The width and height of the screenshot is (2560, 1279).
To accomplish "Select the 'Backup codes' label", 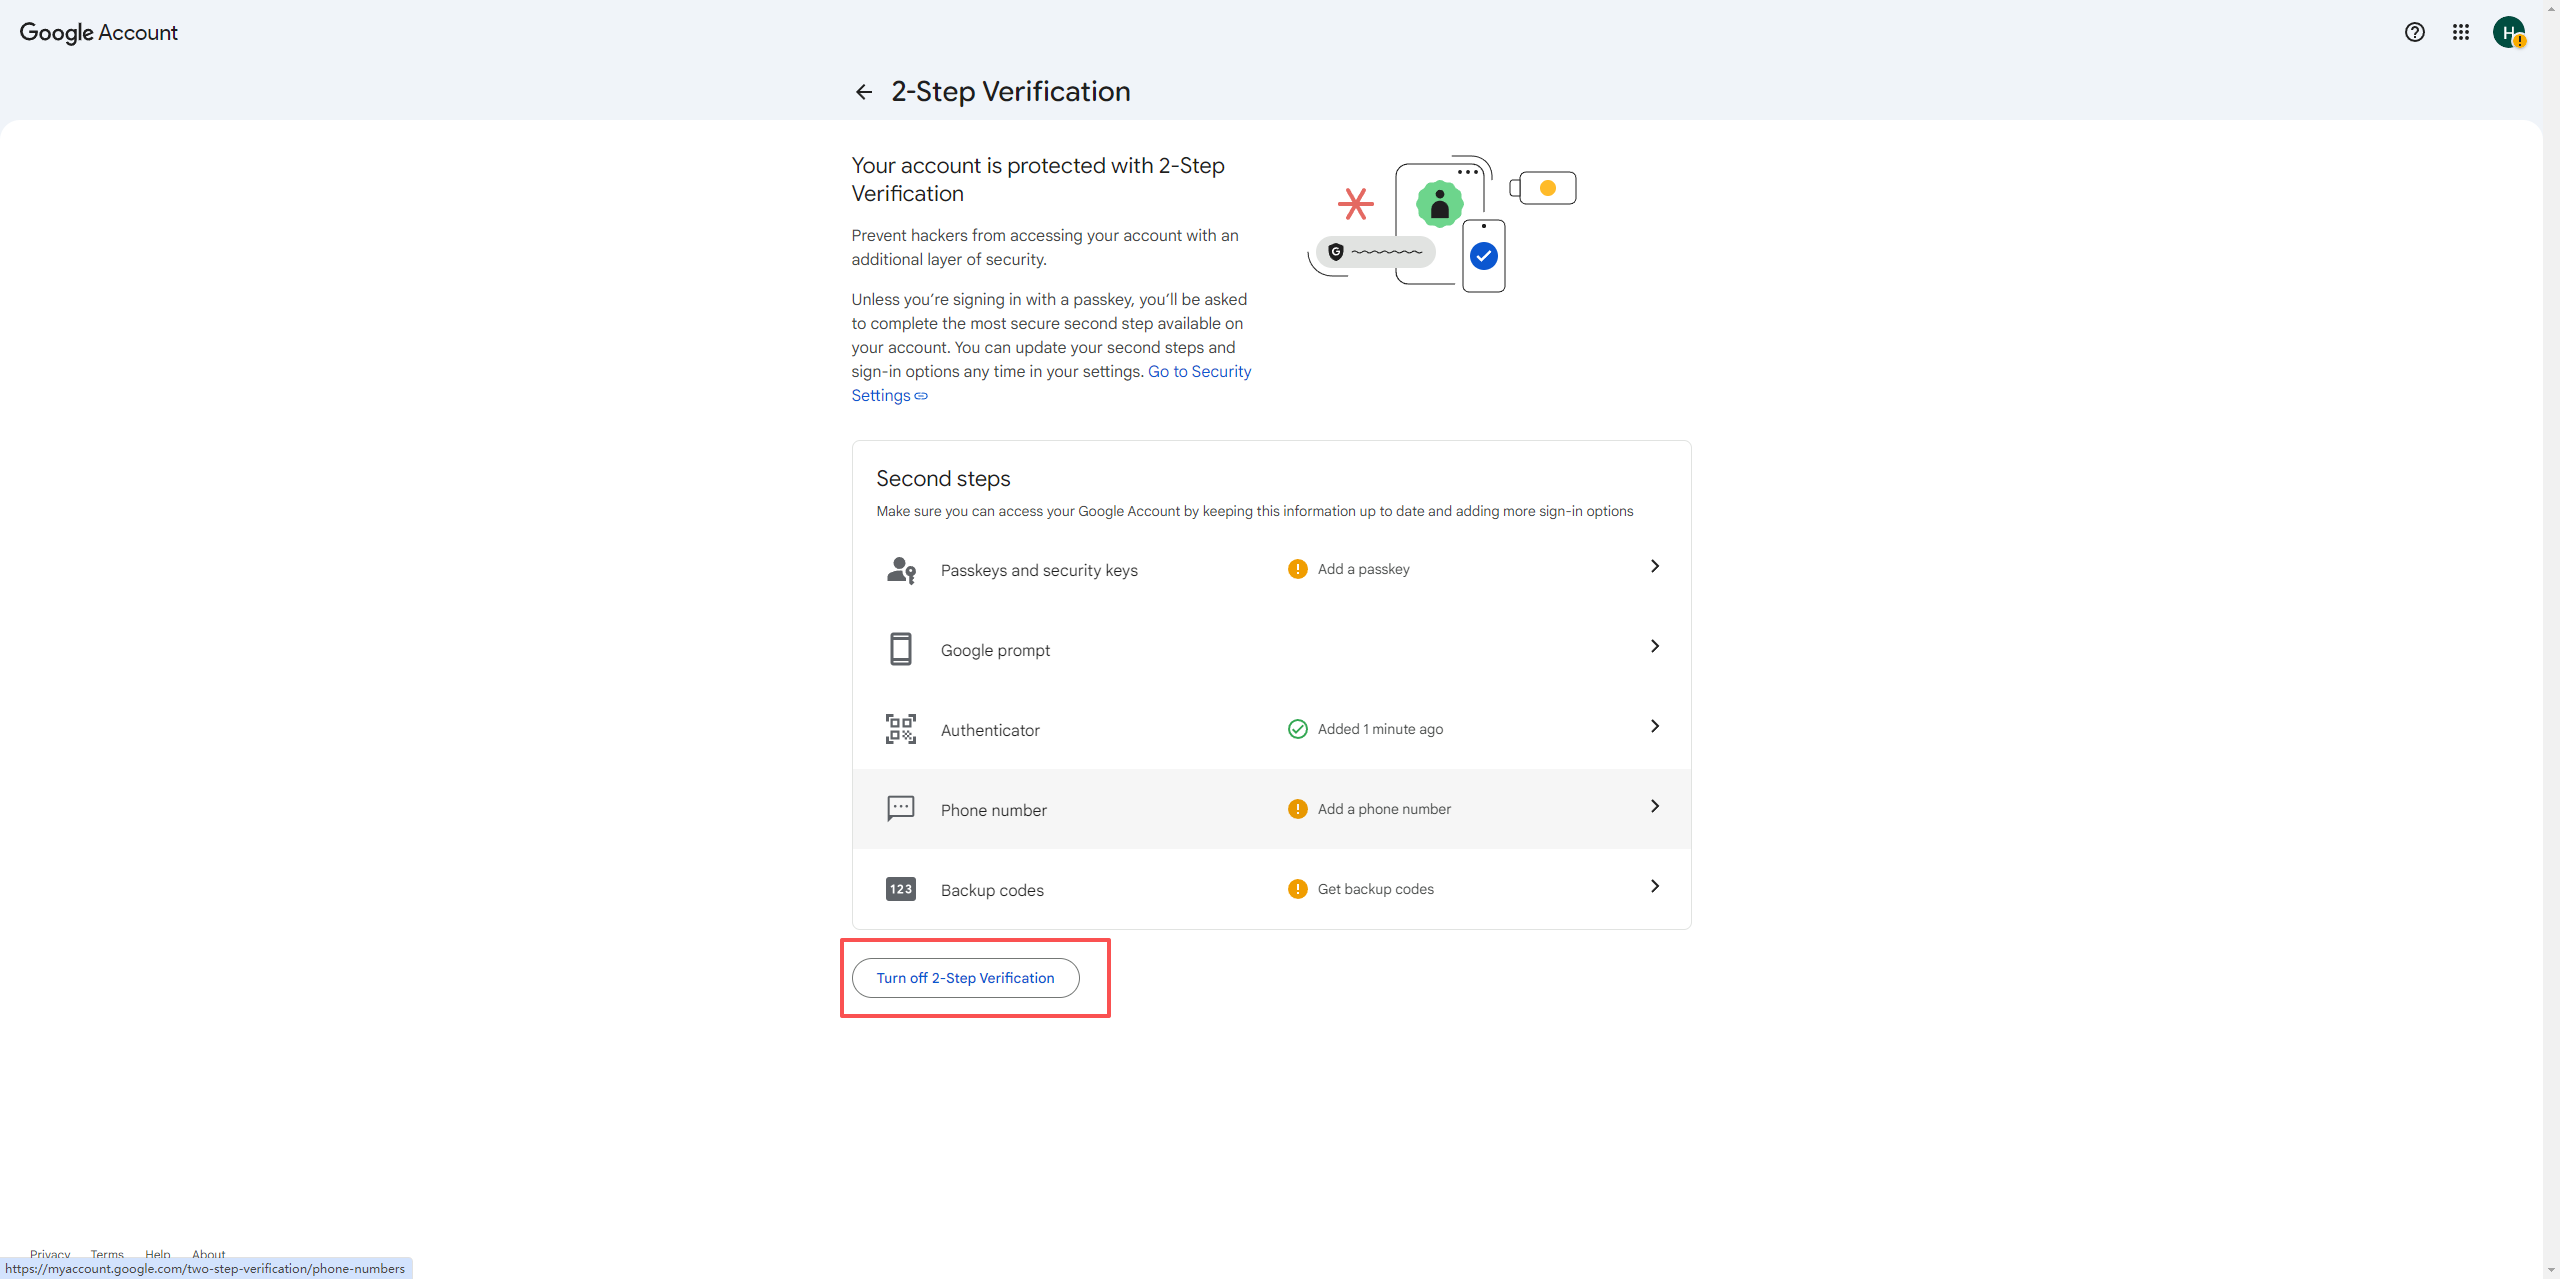I will tap(992, 890).
